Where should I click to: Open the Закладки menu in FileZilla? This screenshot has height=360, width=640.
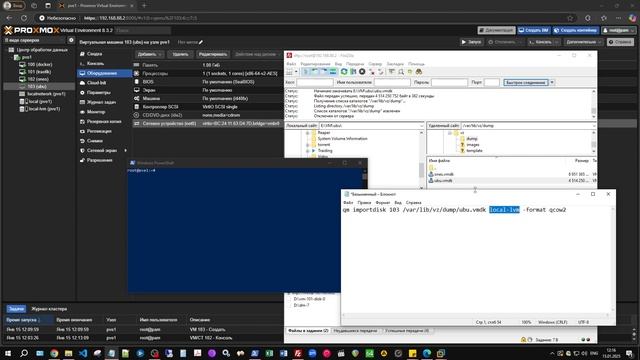pyautogui.click(x=395, y=64)
